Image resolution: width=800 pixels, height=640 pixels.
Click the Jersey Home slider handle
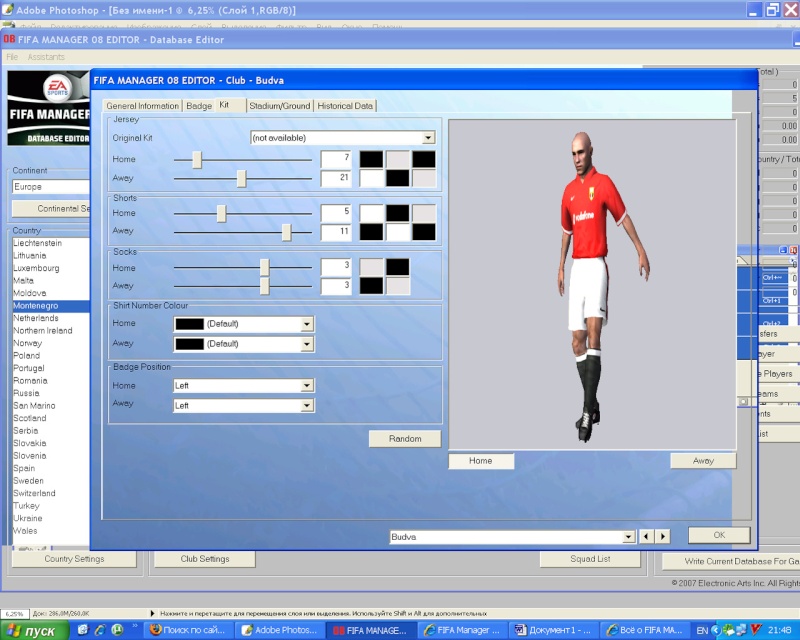point(197,160)
